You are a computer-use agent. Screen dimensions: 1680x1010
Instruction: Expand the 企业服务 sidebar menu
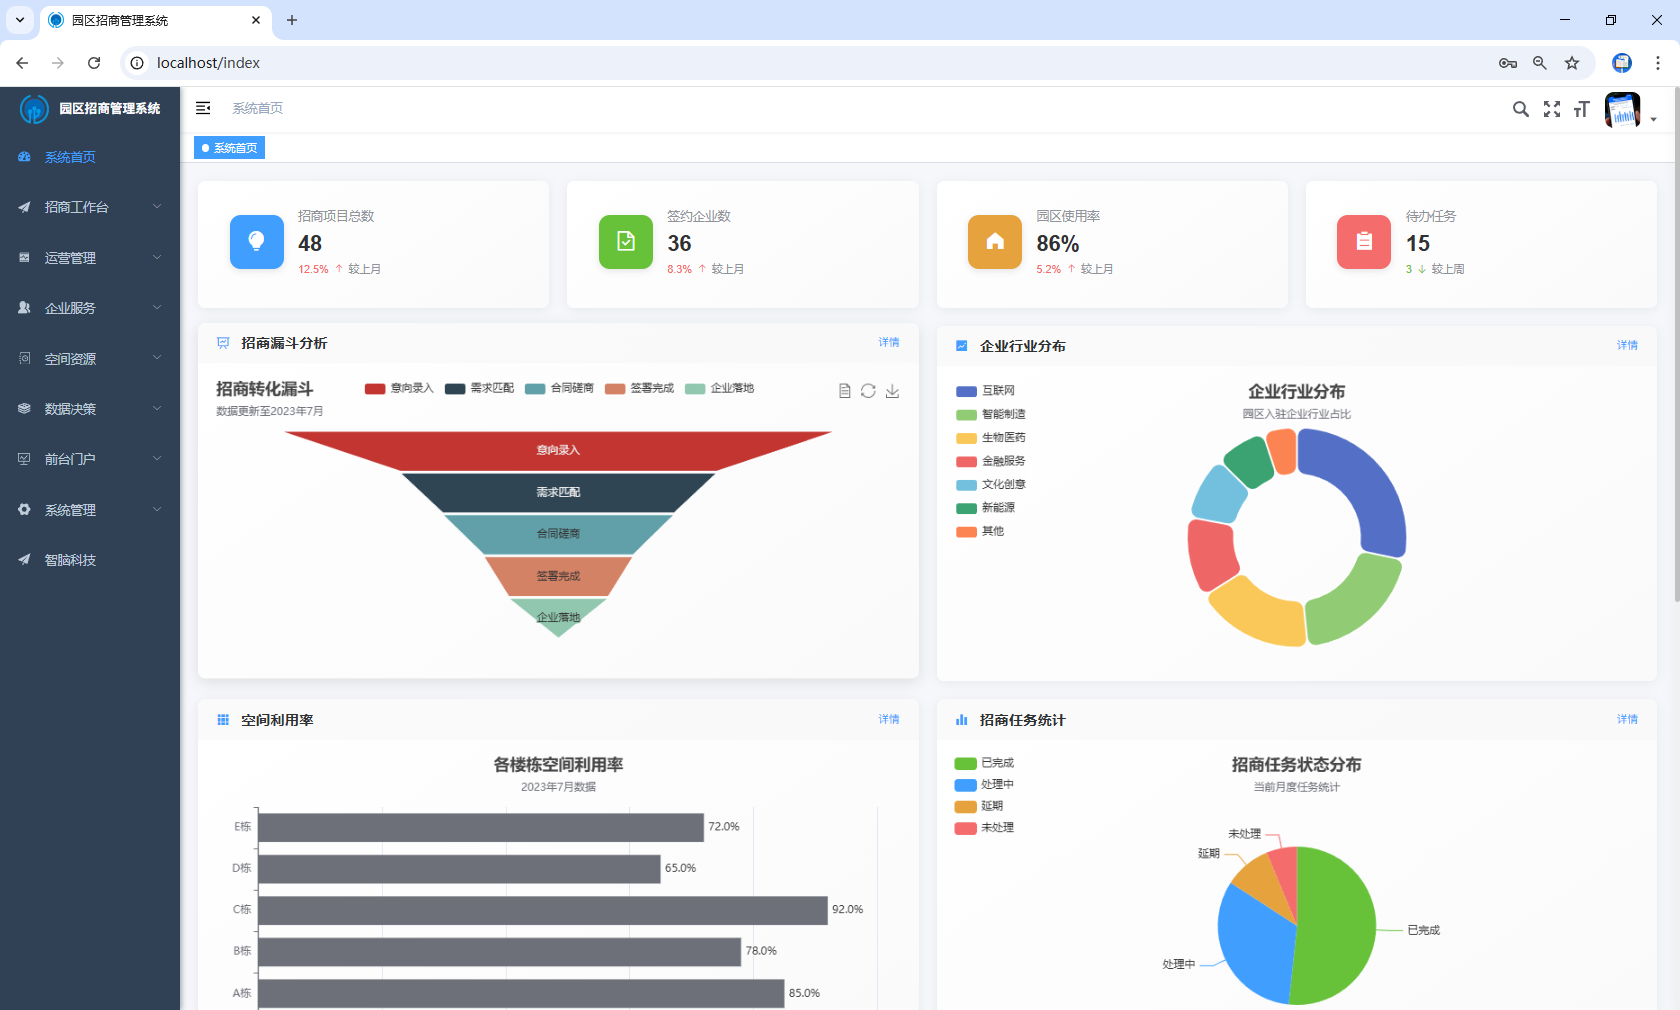pyautogui.click(x=90, y=308)
